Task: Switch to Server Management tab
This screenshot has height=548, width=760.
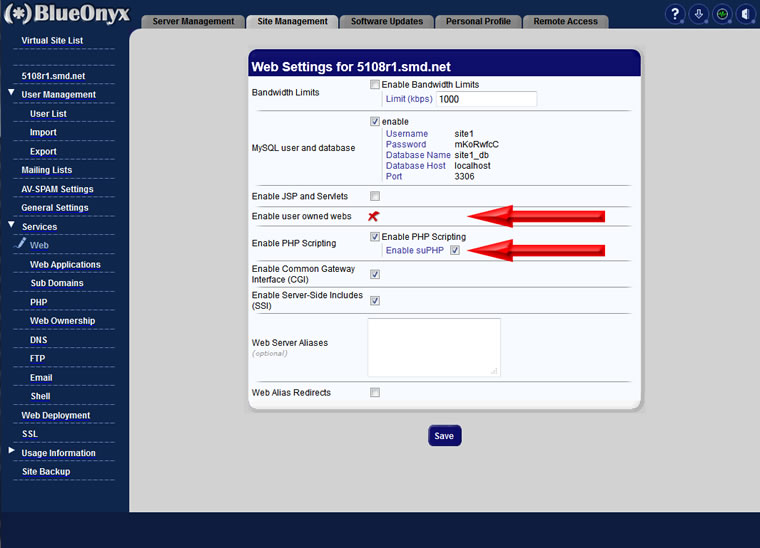Action: (193, 21)
